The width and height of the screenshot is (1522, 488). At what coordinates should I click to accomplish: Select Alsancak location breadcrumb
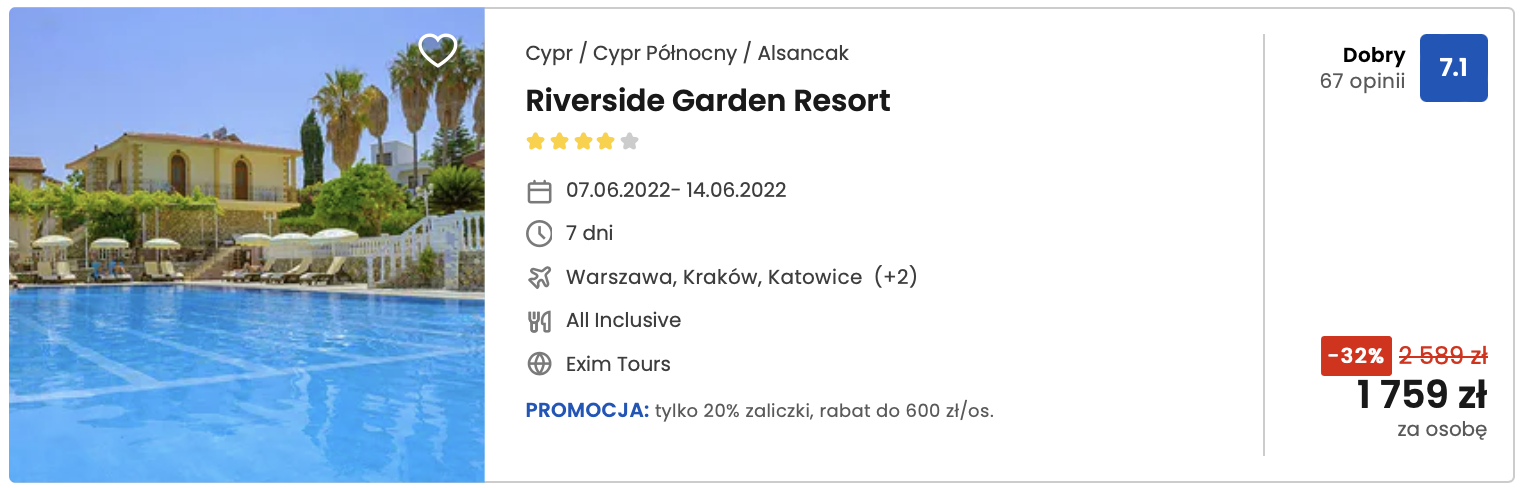click(x=803, y=53)
